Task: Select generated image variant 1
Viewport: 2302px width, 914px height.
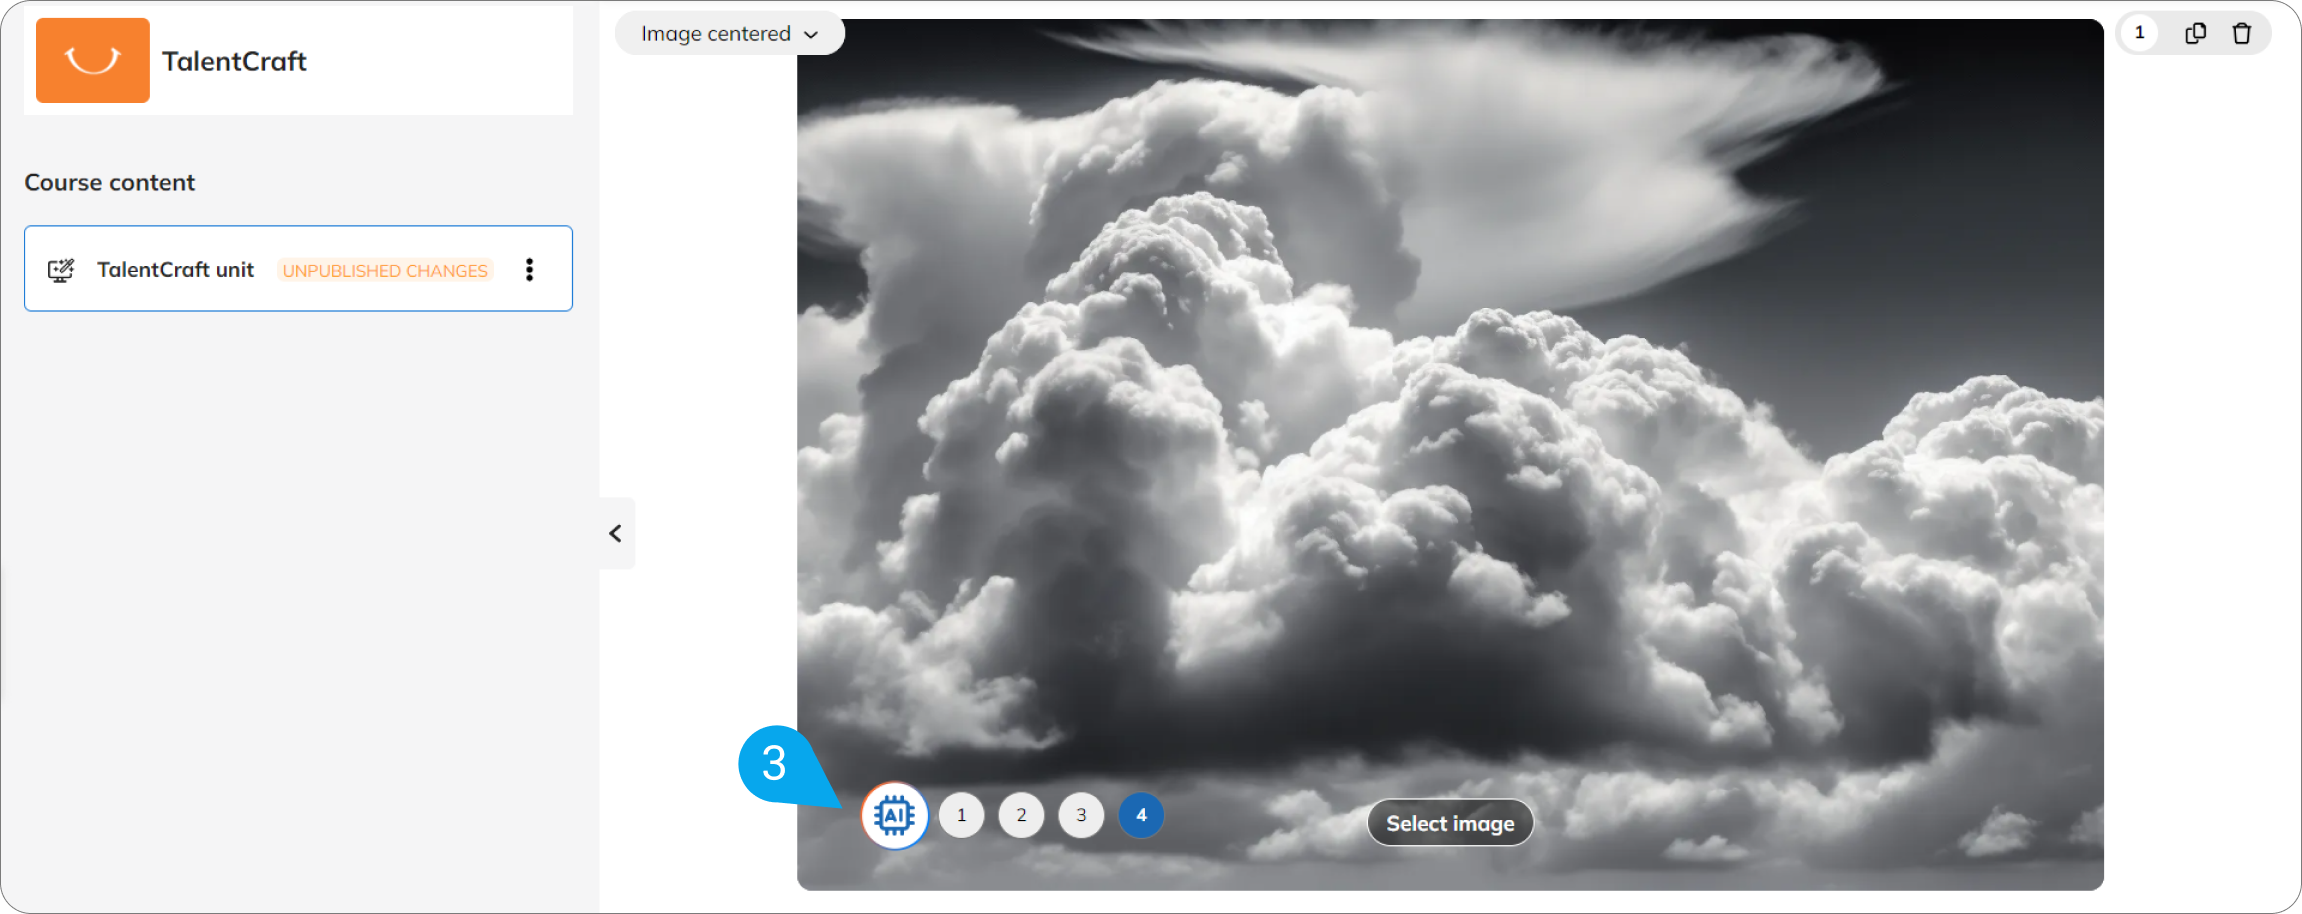Action: 962,816
